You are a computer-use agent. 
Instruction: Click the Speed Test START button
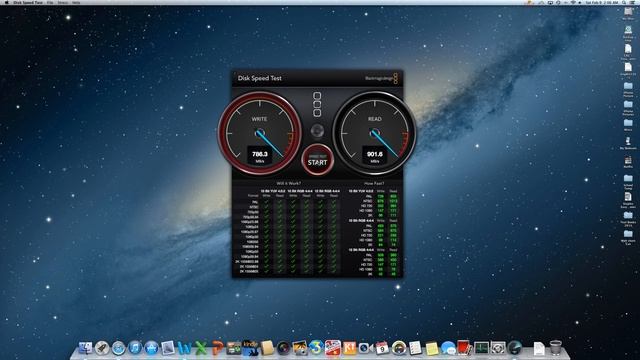pos(317,160)
